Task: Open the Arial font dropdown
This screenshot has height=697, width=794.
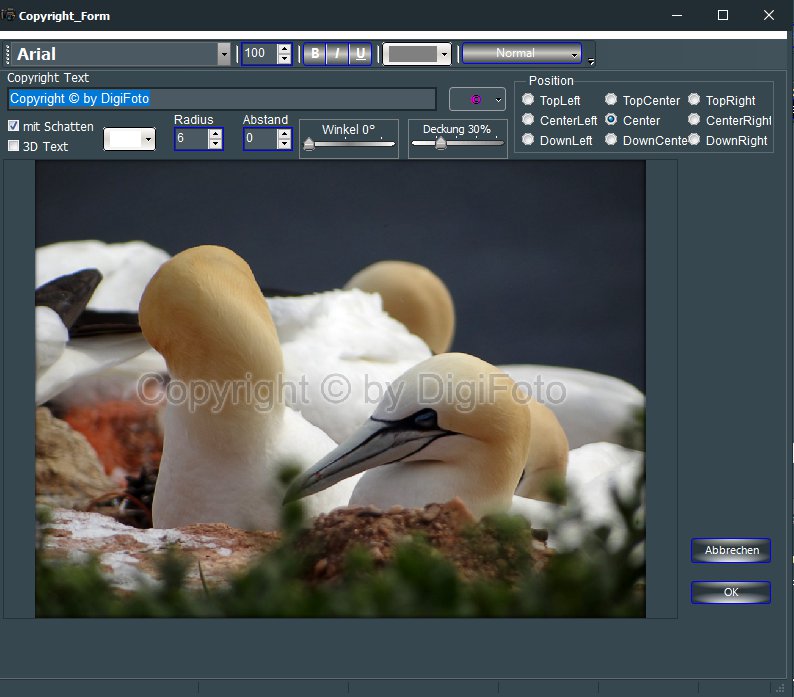Action: click(224, 54)
